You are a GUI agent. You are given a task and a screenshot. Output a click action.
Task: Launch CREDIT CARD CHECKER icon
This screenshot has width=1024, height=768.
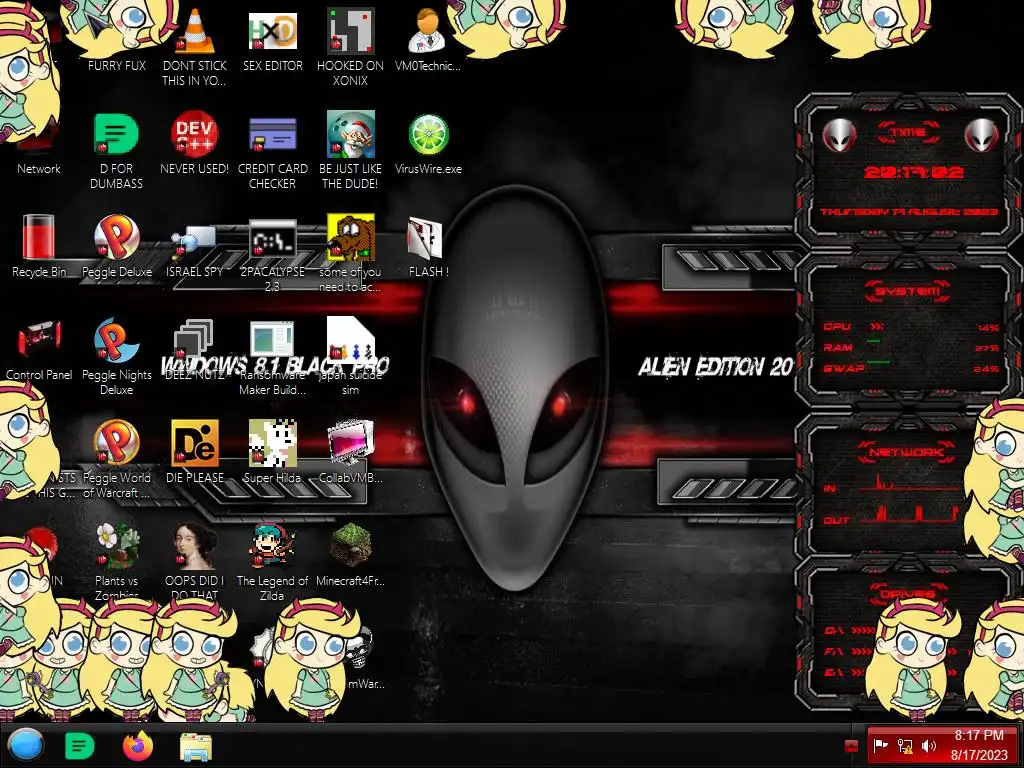(272, 136)
